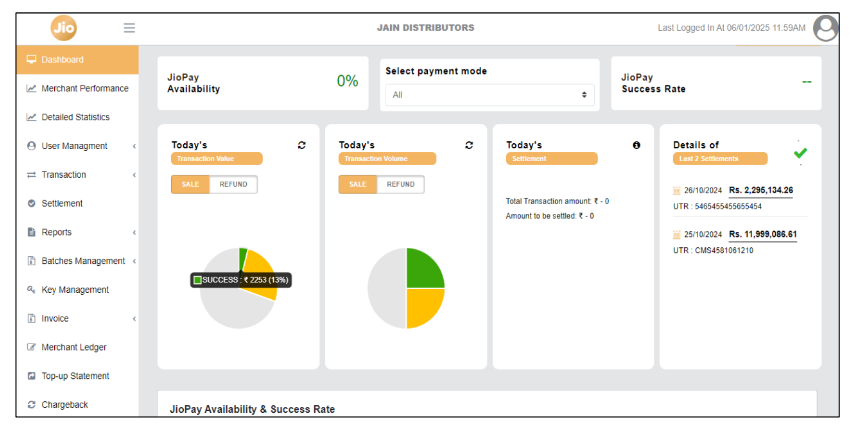Open Detailed Statistics from the sidebar
The width and height of the screenshot is (856, 429).
click(x=78, y=117)
